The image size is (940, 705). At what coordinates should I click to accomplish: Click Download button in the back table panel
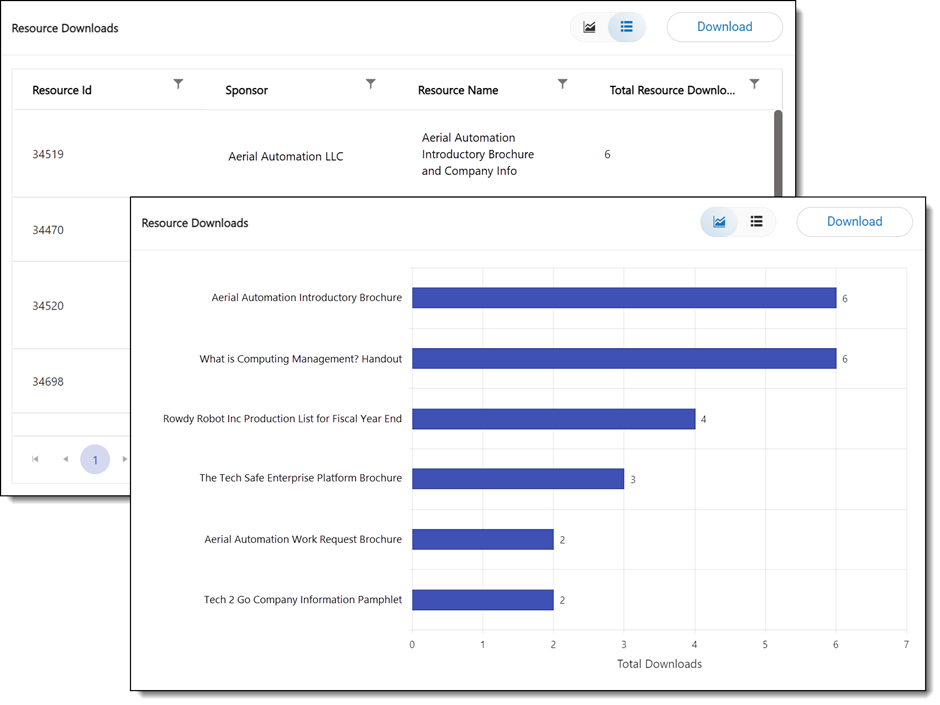click(x=724, y=27)
